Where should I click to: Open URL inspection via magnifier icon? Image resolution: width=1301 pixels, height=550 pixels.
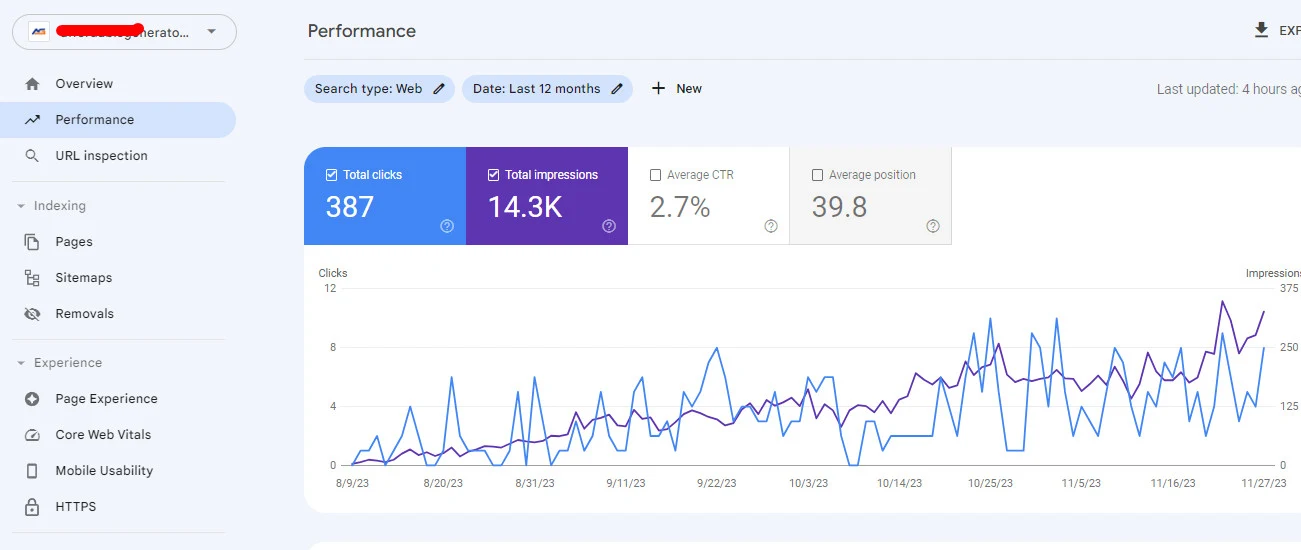33,156
